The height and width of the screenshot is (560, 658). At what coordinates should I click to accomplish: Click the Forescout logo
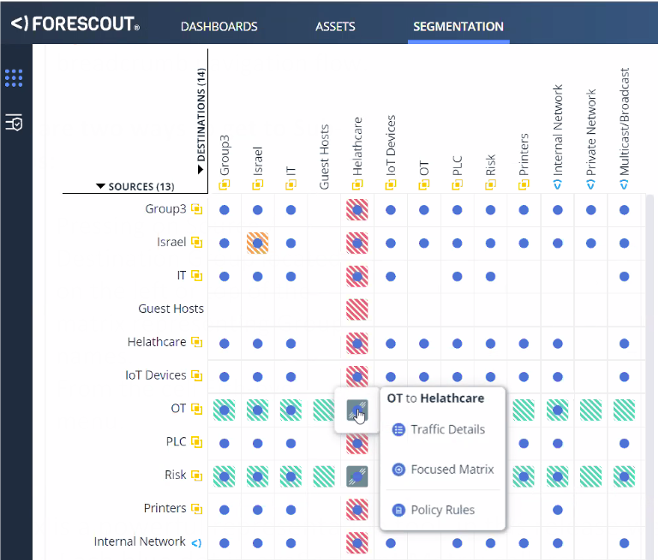tap(76, 24)
